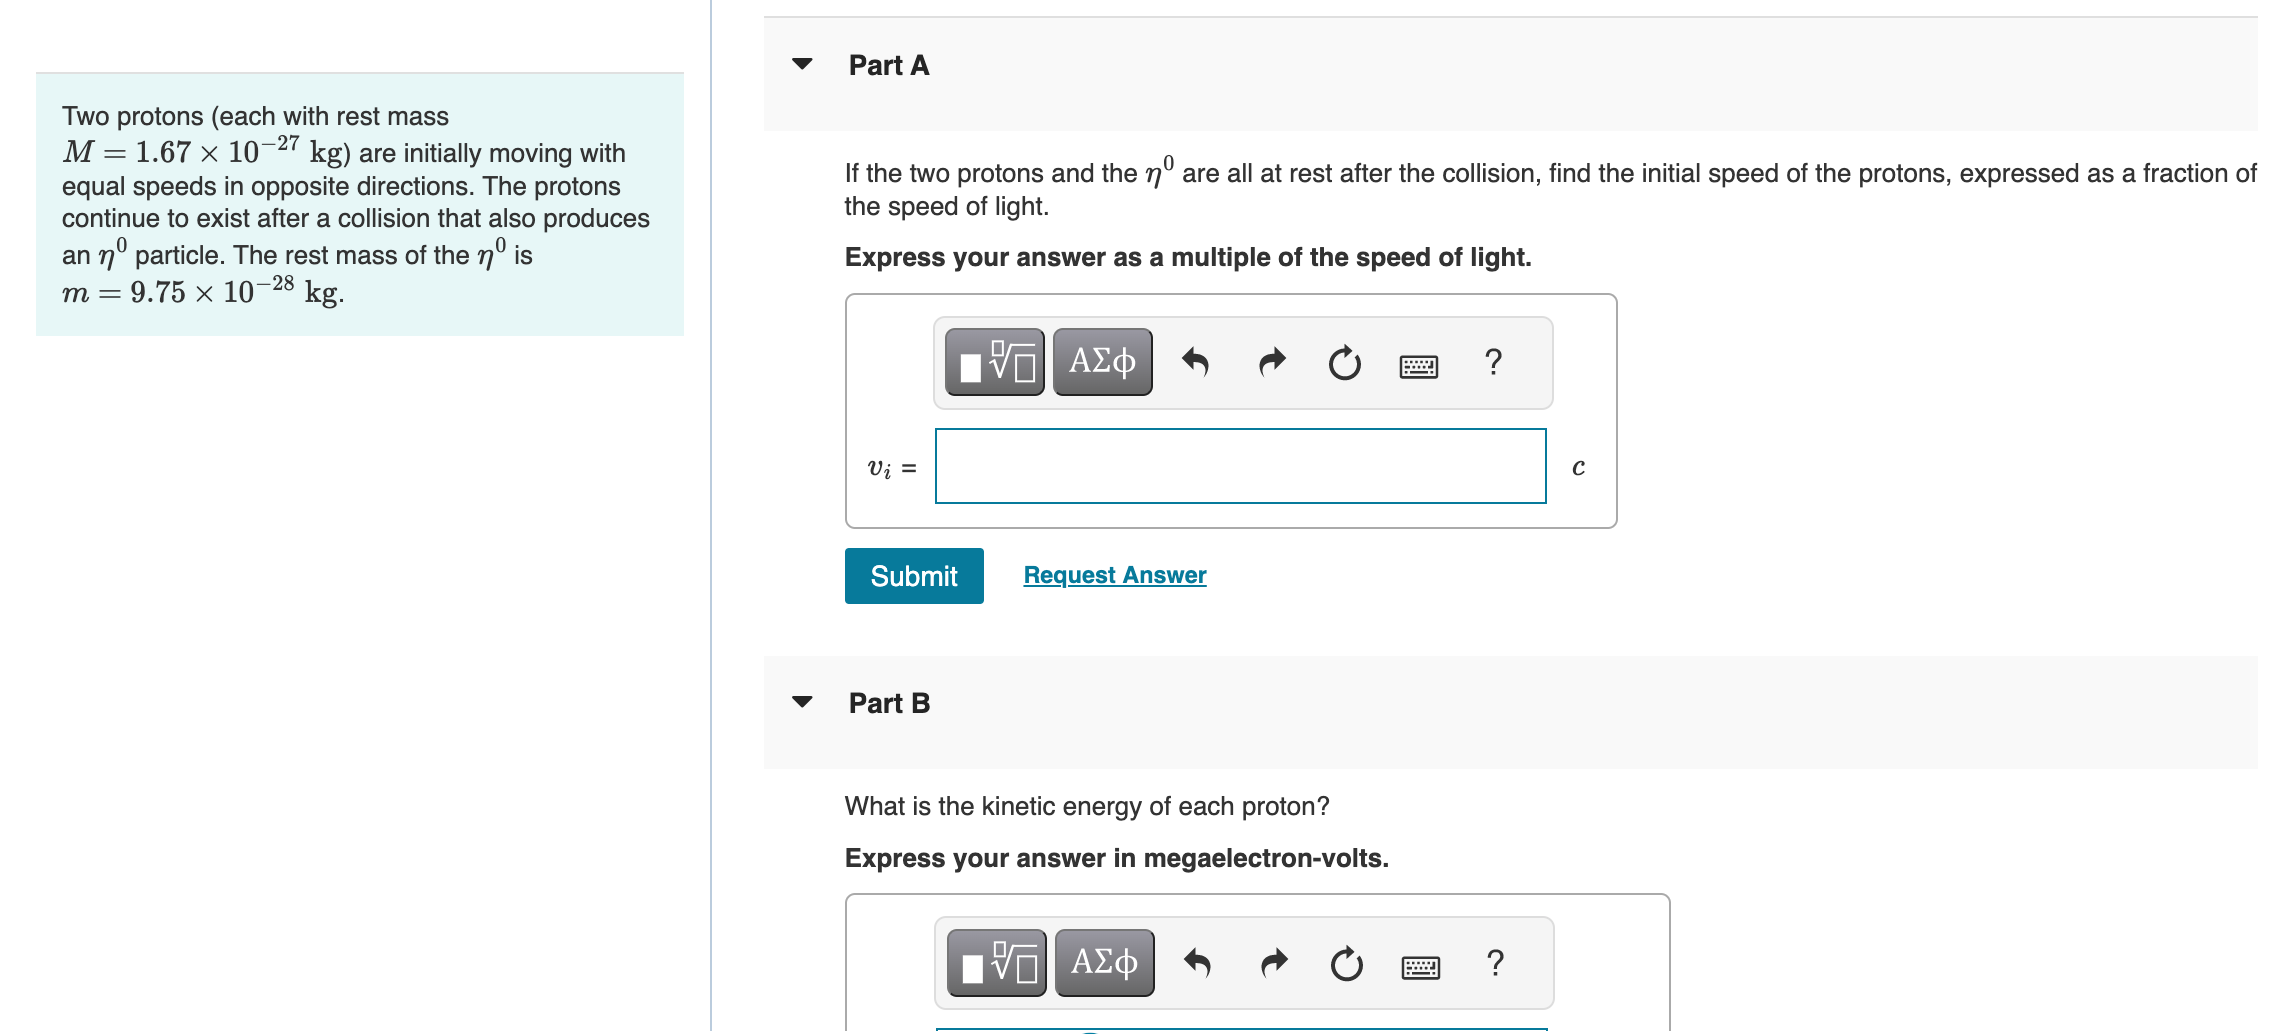Select the Part A section header
Image resolution: width=2296 pixels, height=1034 pixels.
(x=888, y=64)
